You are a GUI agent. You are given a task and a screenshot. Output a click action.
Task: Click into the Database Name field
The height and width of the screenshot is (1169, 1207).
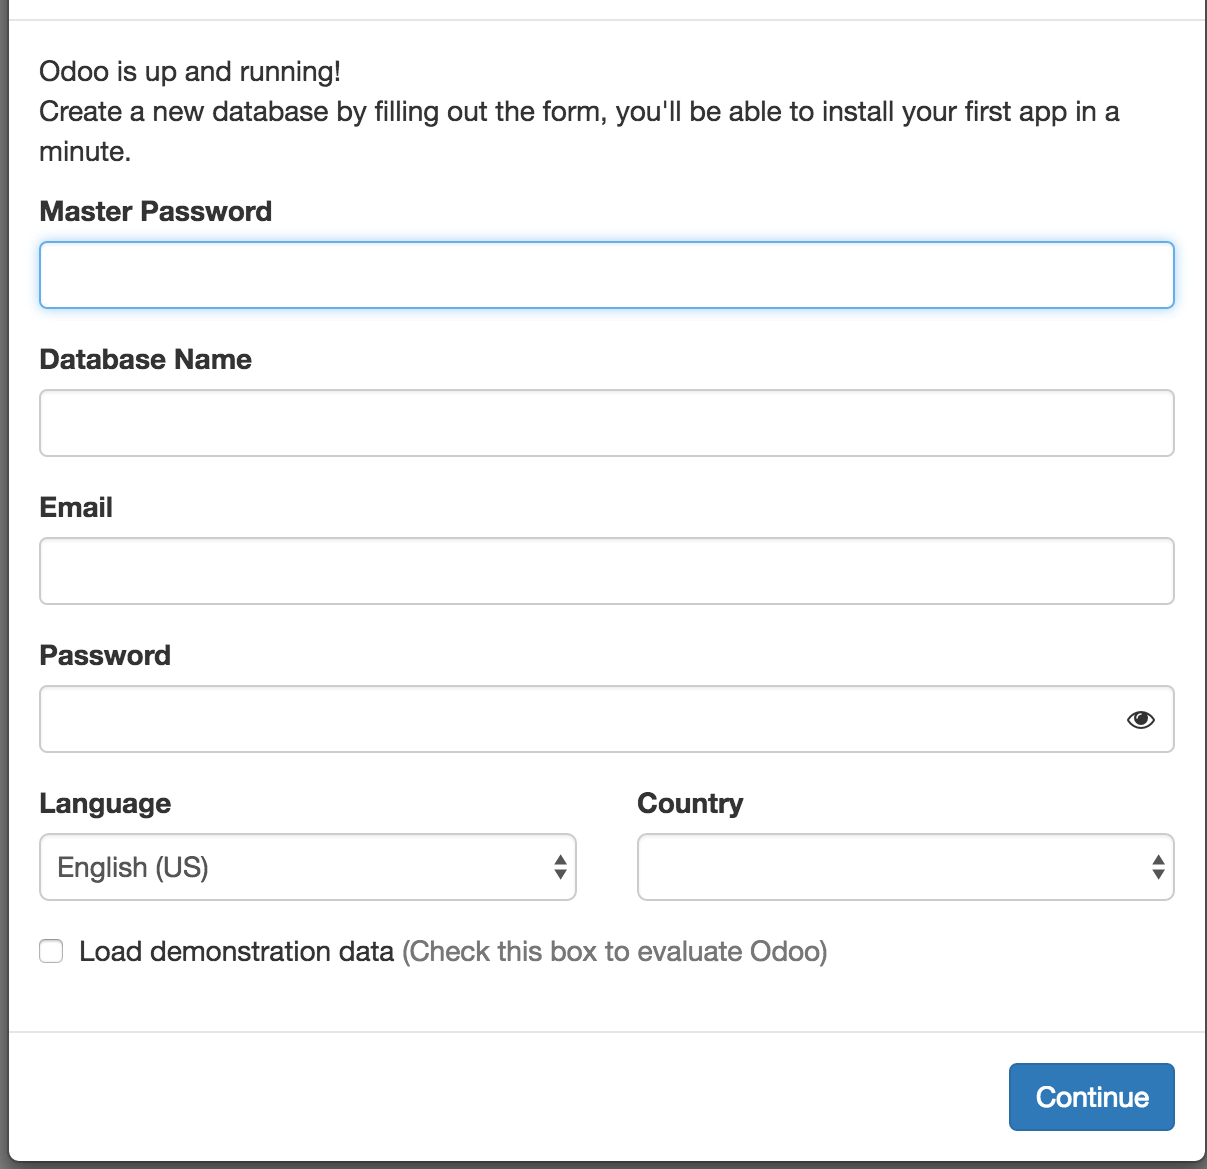[x=606, y=423]
